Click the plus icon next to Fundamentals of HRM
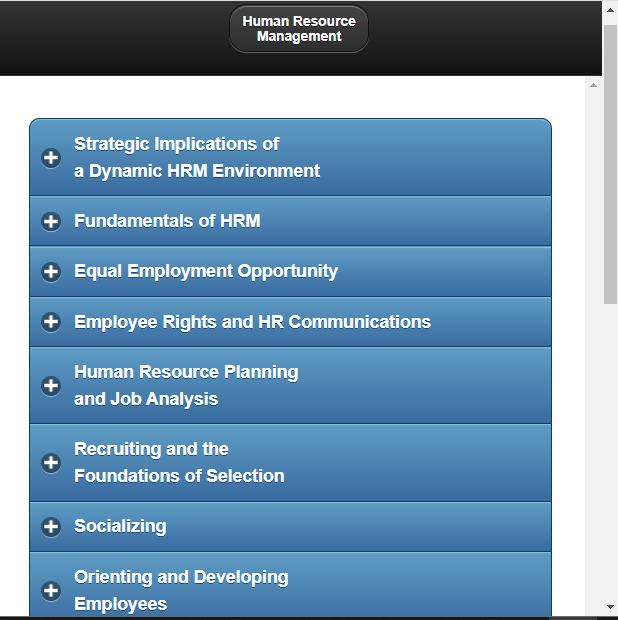 click(51, 222)
